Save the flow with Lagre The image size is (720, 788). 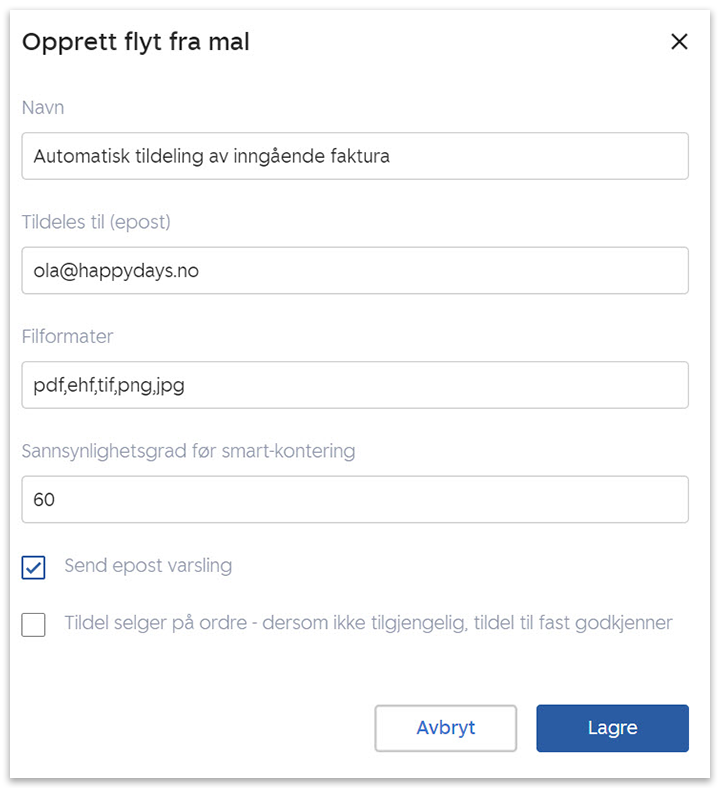(x=612, y=728)
